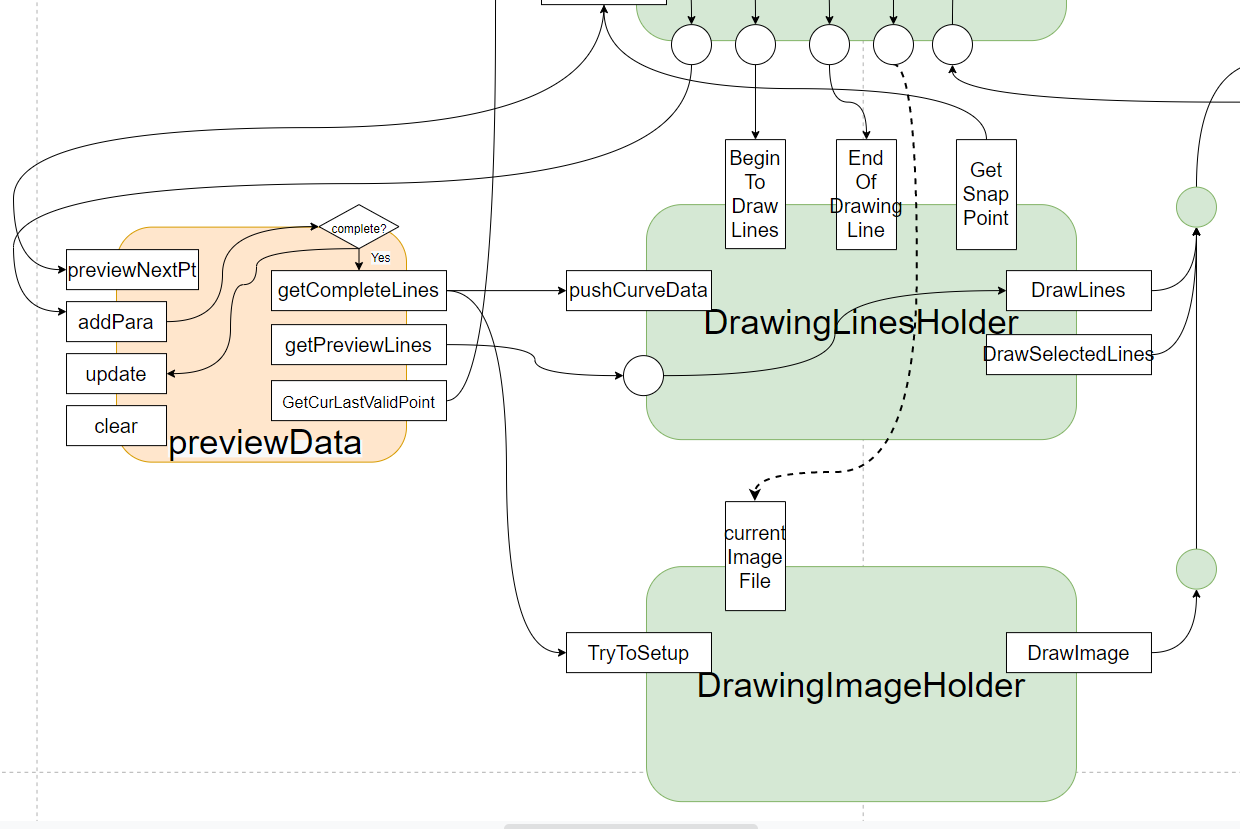Select the TryToSetup box
This screenshot has width=1240, height=829.
pyautogui.click(x=639, y=653)
